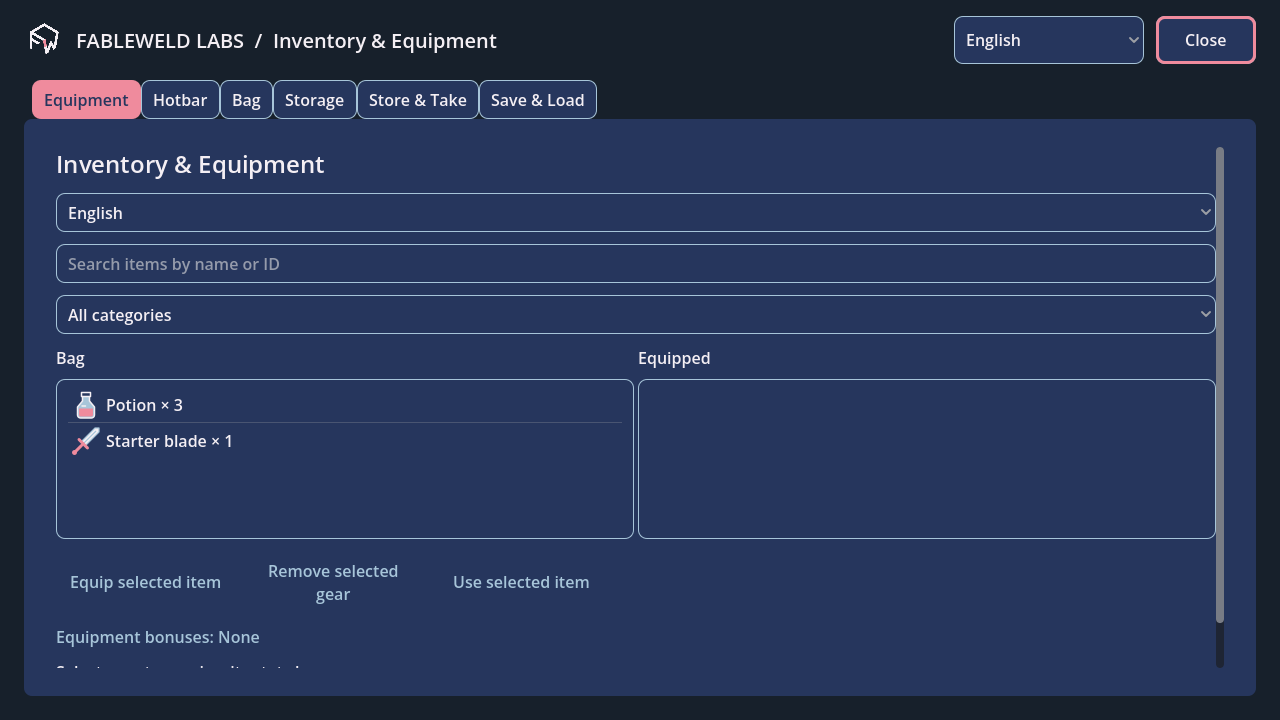The image size is (1280, 720).
Task: Click Remove selected gear button
Action: pos(333,583)
